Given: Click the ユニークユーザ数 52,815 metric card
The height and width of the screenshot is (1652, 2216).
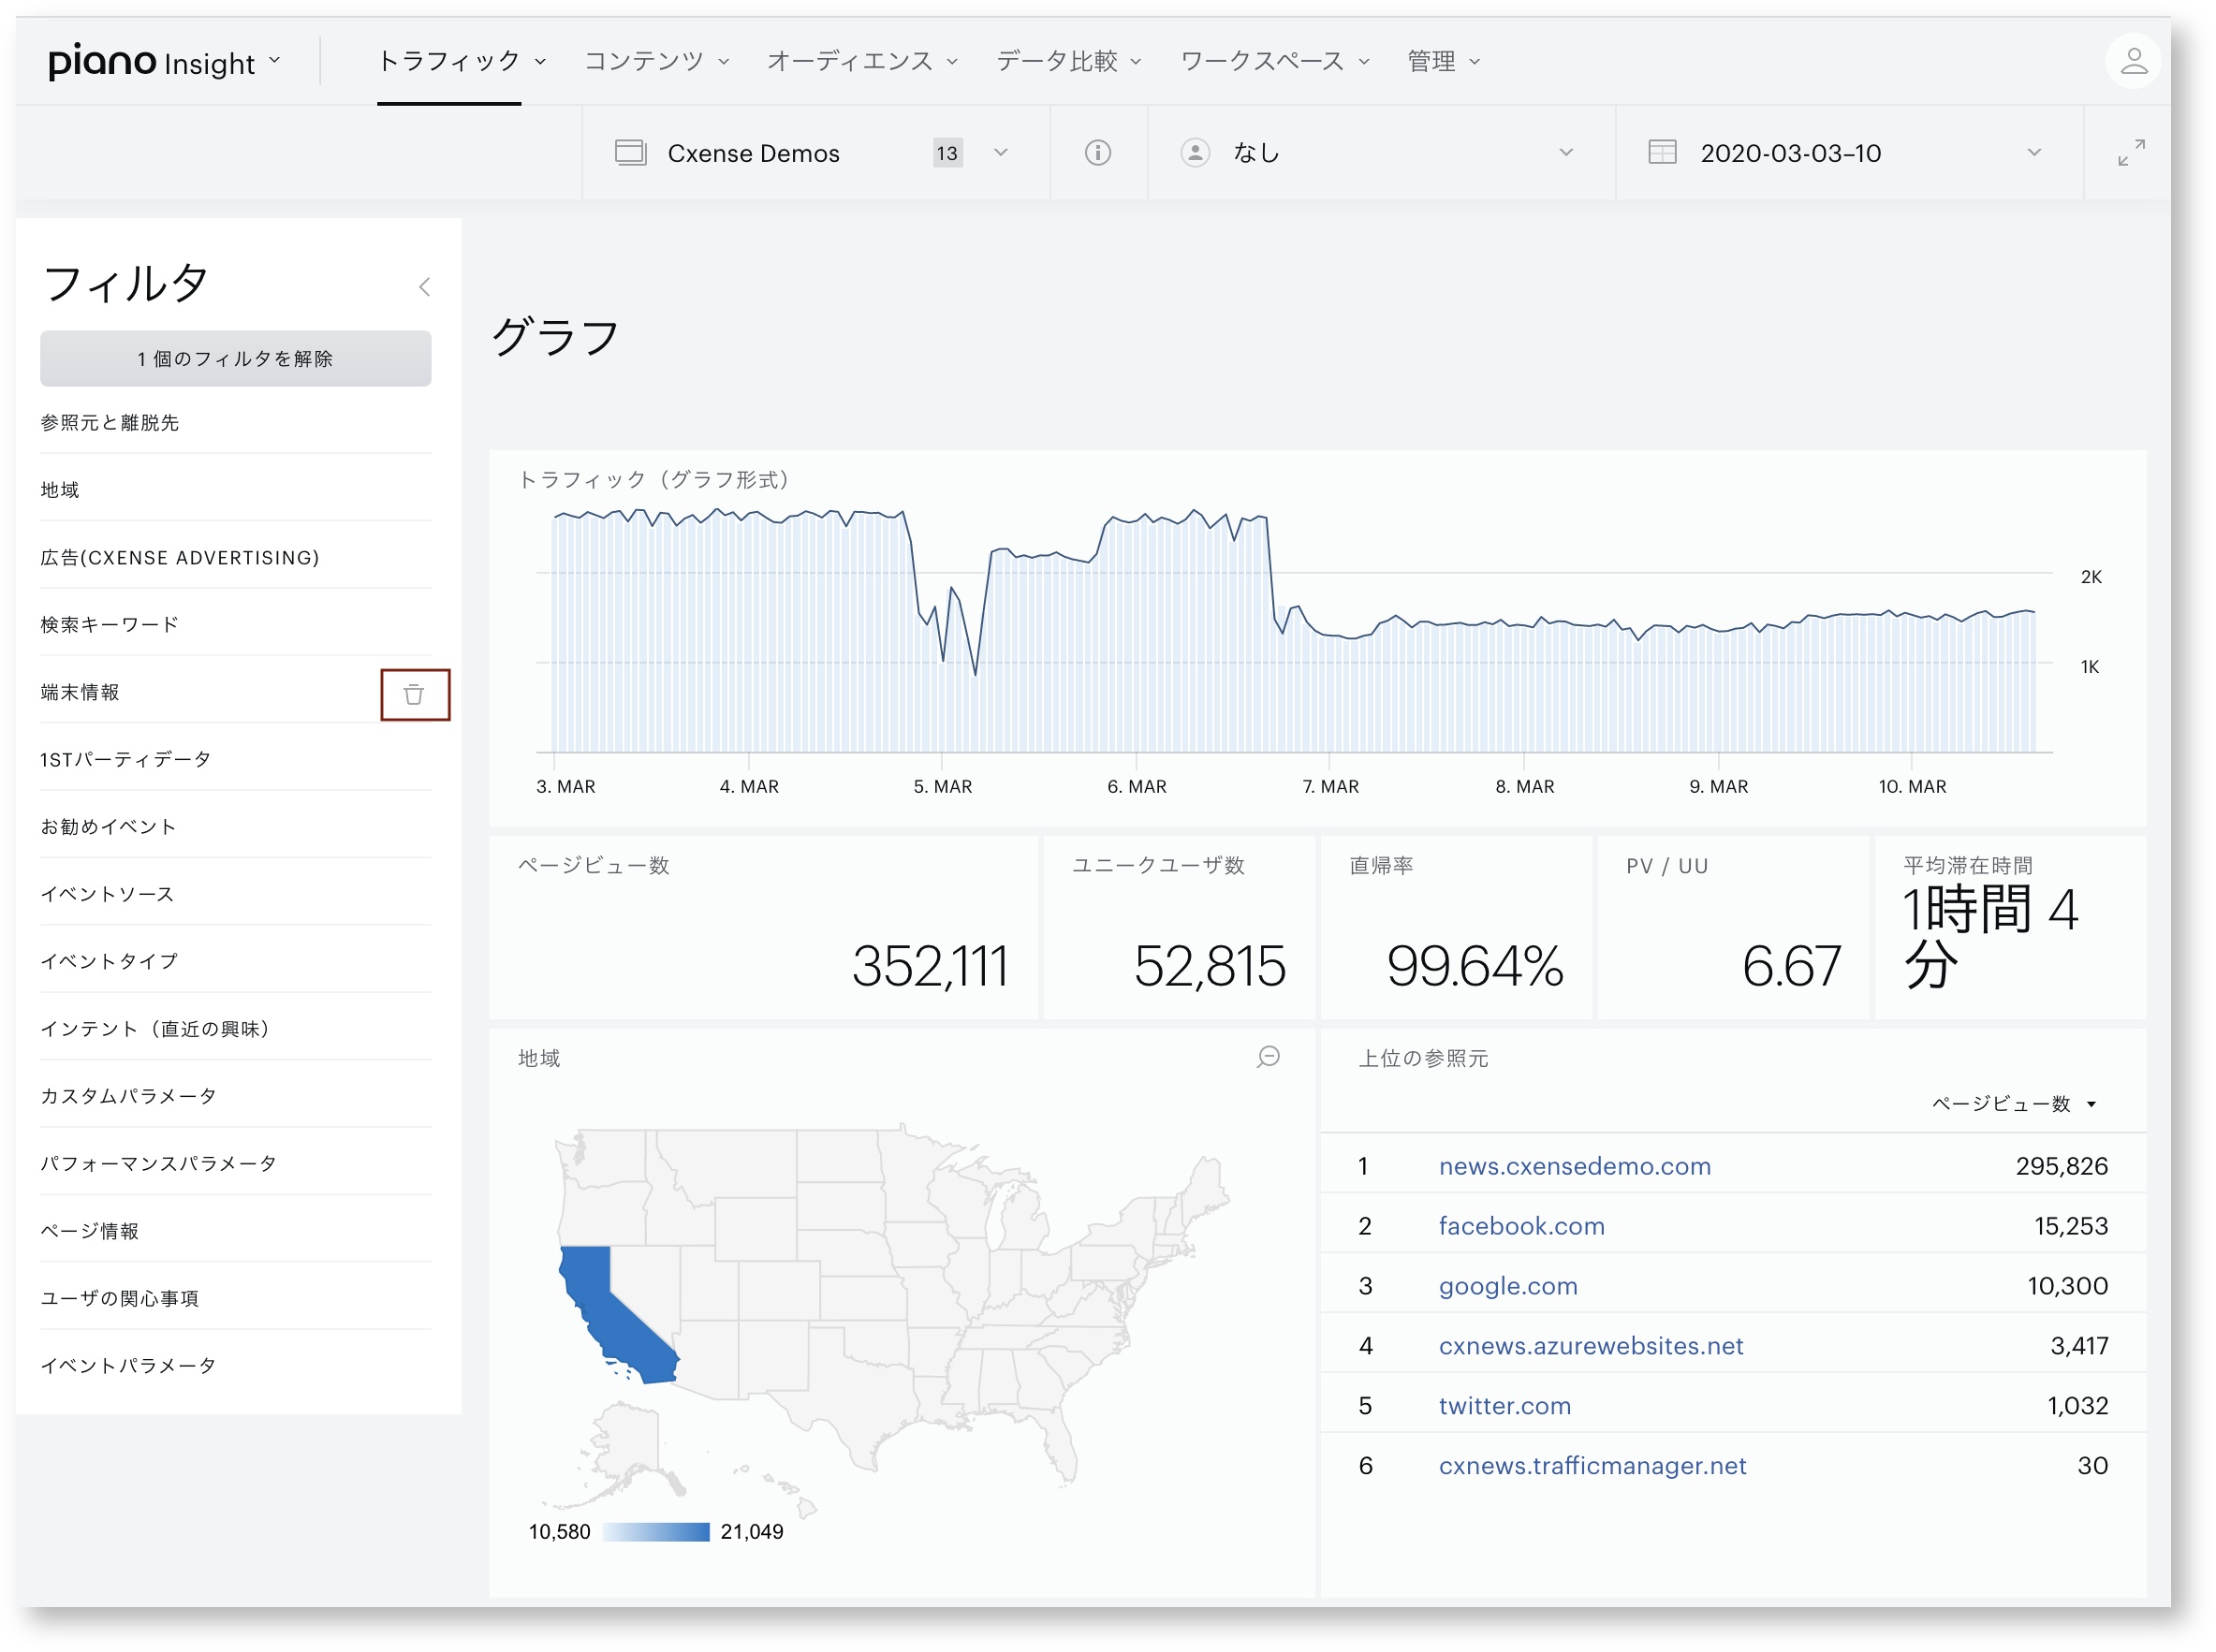Looking at the screenshot, I should point(1178,927).
